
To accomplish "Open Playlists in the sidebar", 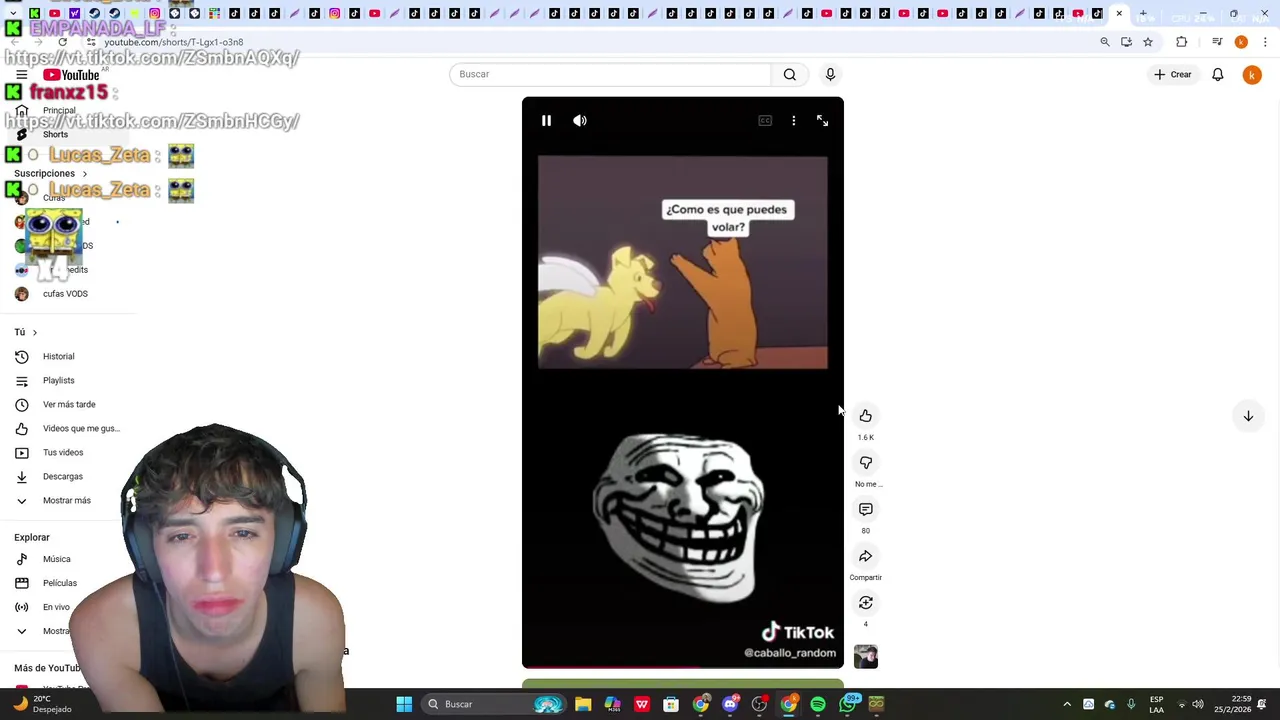I will (58, 380).
